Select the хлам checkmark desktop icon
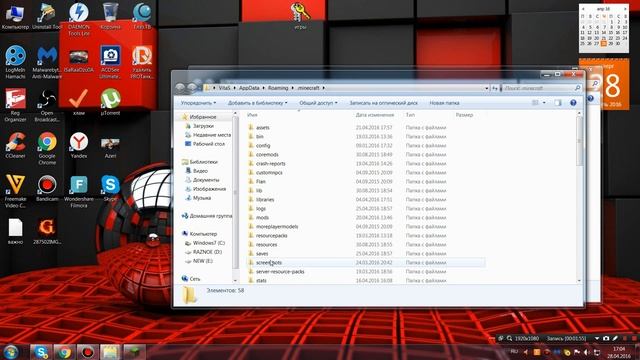Screen dimensions: 640x360 click(x=79, y=102)
